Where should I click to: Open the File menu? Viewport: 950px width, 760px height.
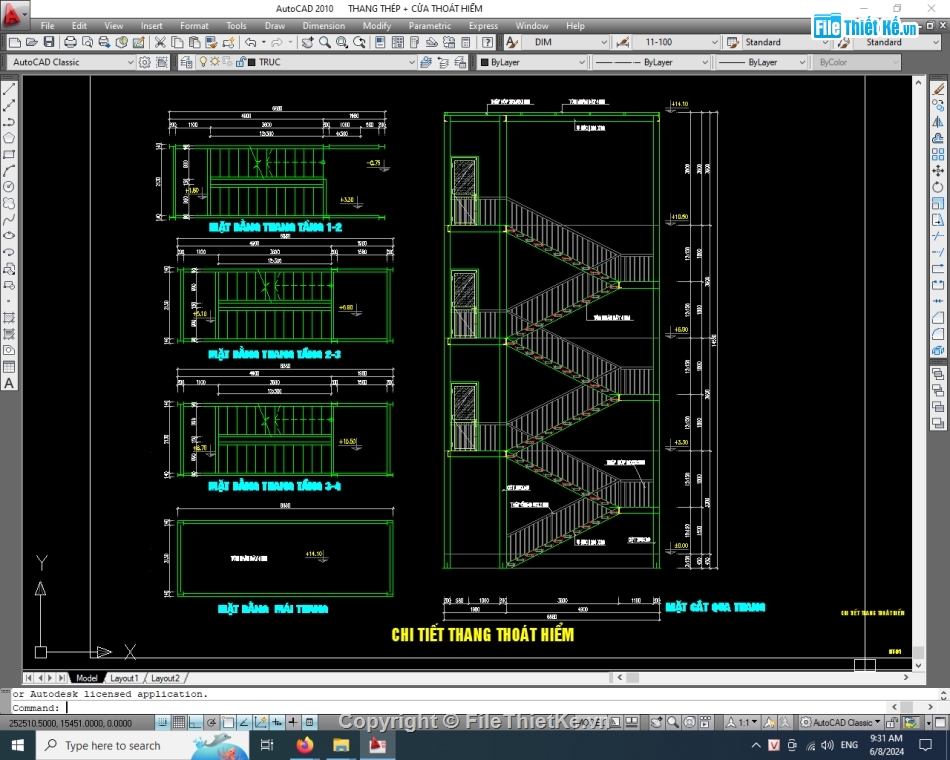coord(47,25)
